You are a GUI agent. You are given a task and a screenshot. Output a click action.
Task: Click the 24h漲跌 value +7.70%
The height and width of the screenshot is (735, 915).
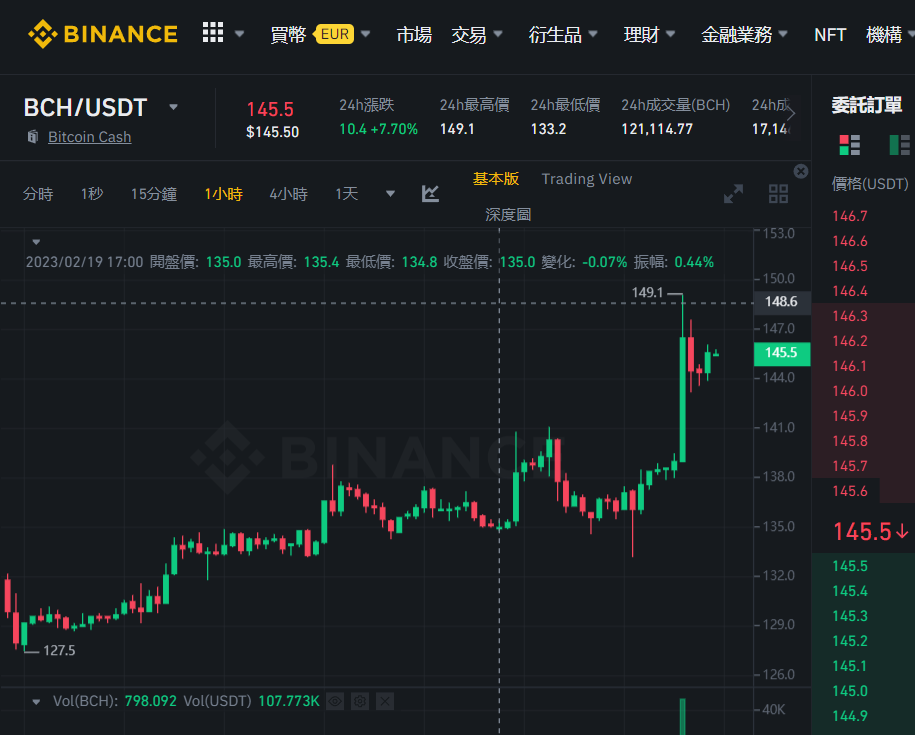[x=394, y=129]
